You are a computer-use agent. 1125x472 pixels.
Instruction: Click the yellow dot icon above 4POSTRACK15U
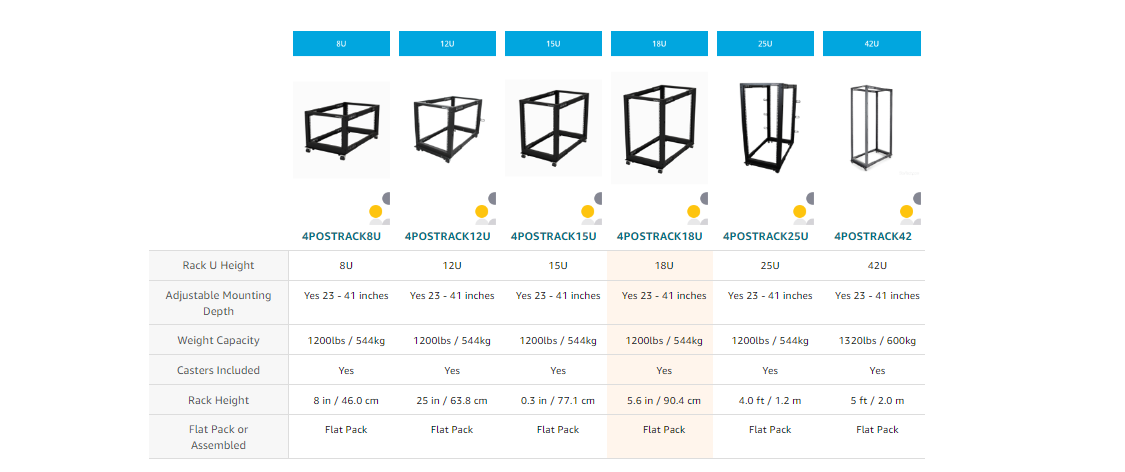(588, 212)
